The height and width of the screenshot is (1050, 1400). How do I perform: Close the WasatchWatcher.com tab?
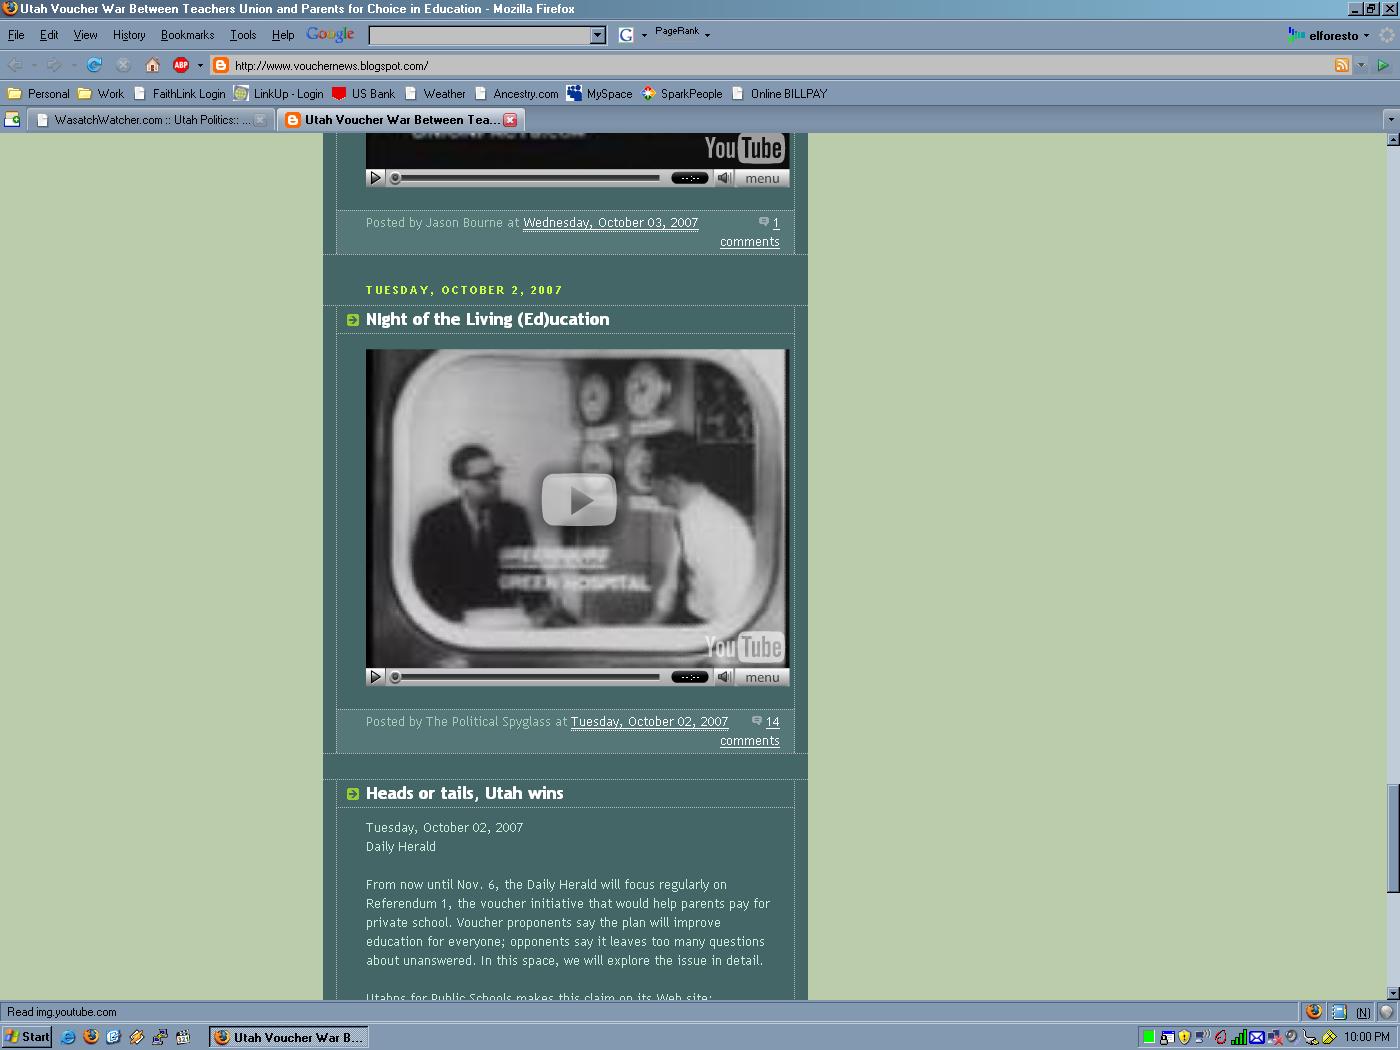[x=260, y=120]
